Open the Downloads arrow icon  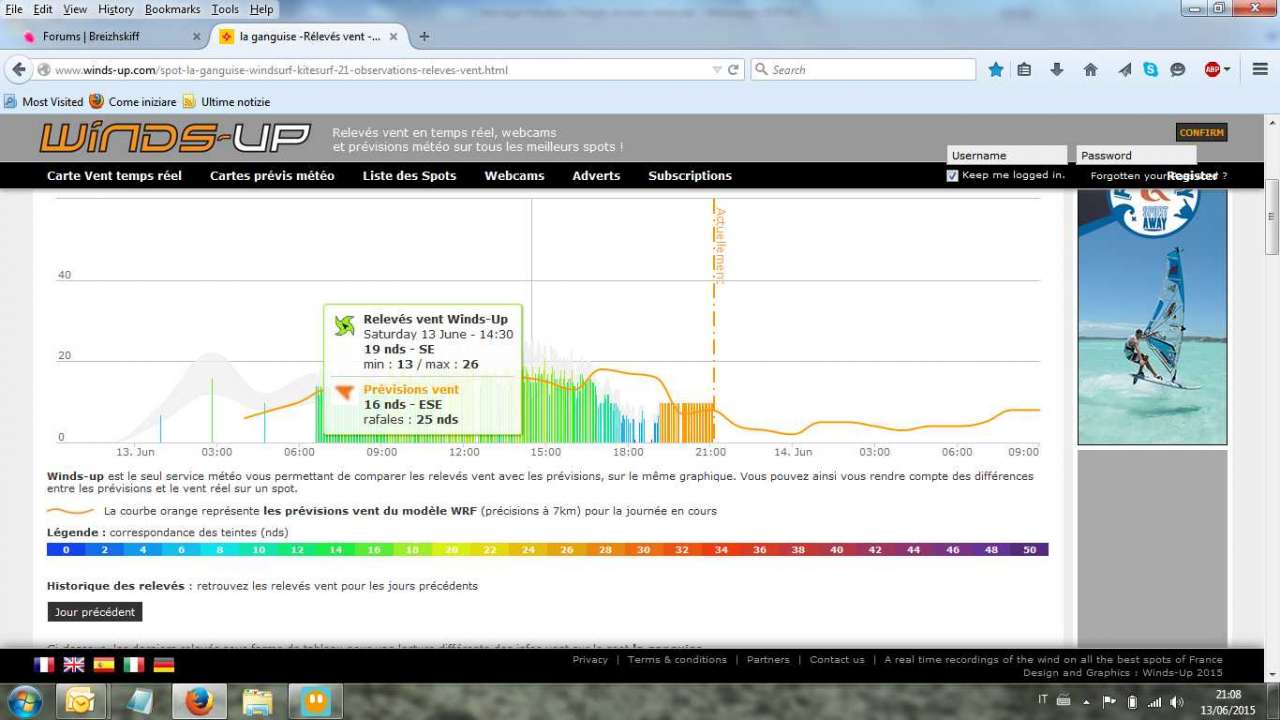coord(1057,69)
